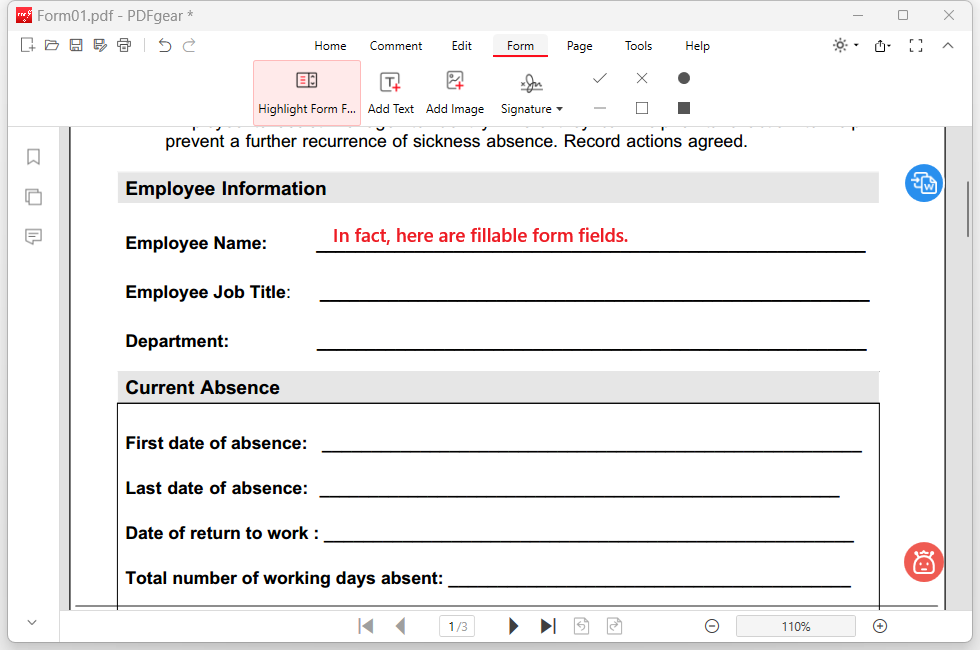Select the filled circle form symbol
Screen dimensions: 980x650
(684, 78)
